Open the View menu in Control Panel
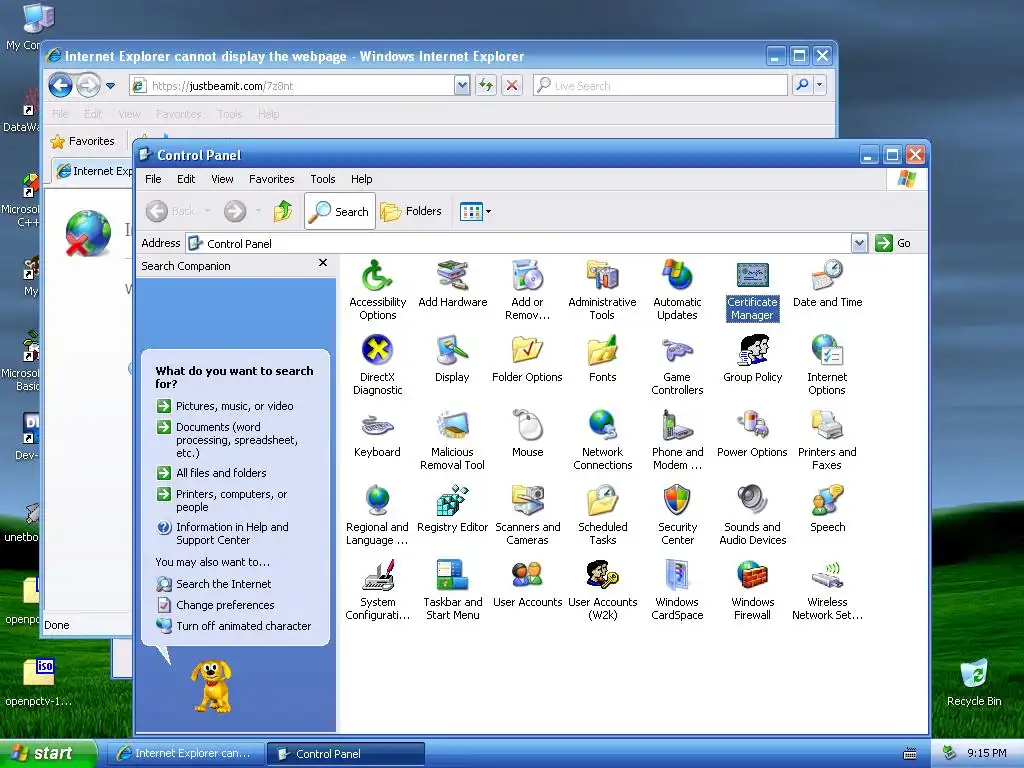This screenshot has width=1024, height=768. tap(222, 179)
